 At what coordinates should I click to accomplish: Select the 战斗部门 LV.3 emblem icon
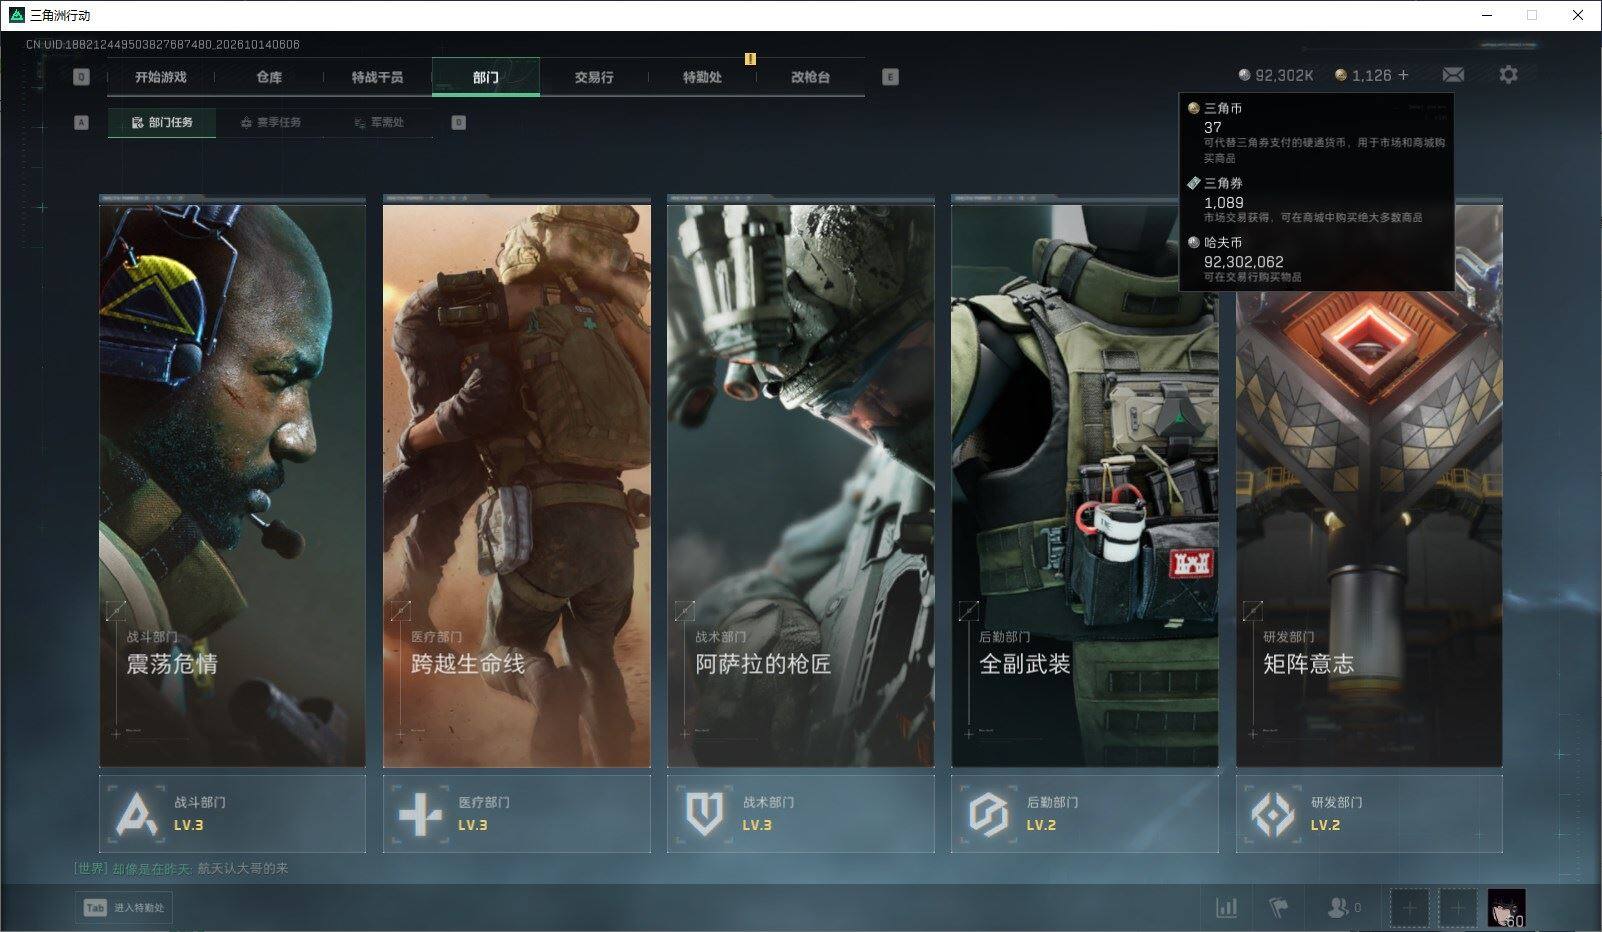point(135,814)
